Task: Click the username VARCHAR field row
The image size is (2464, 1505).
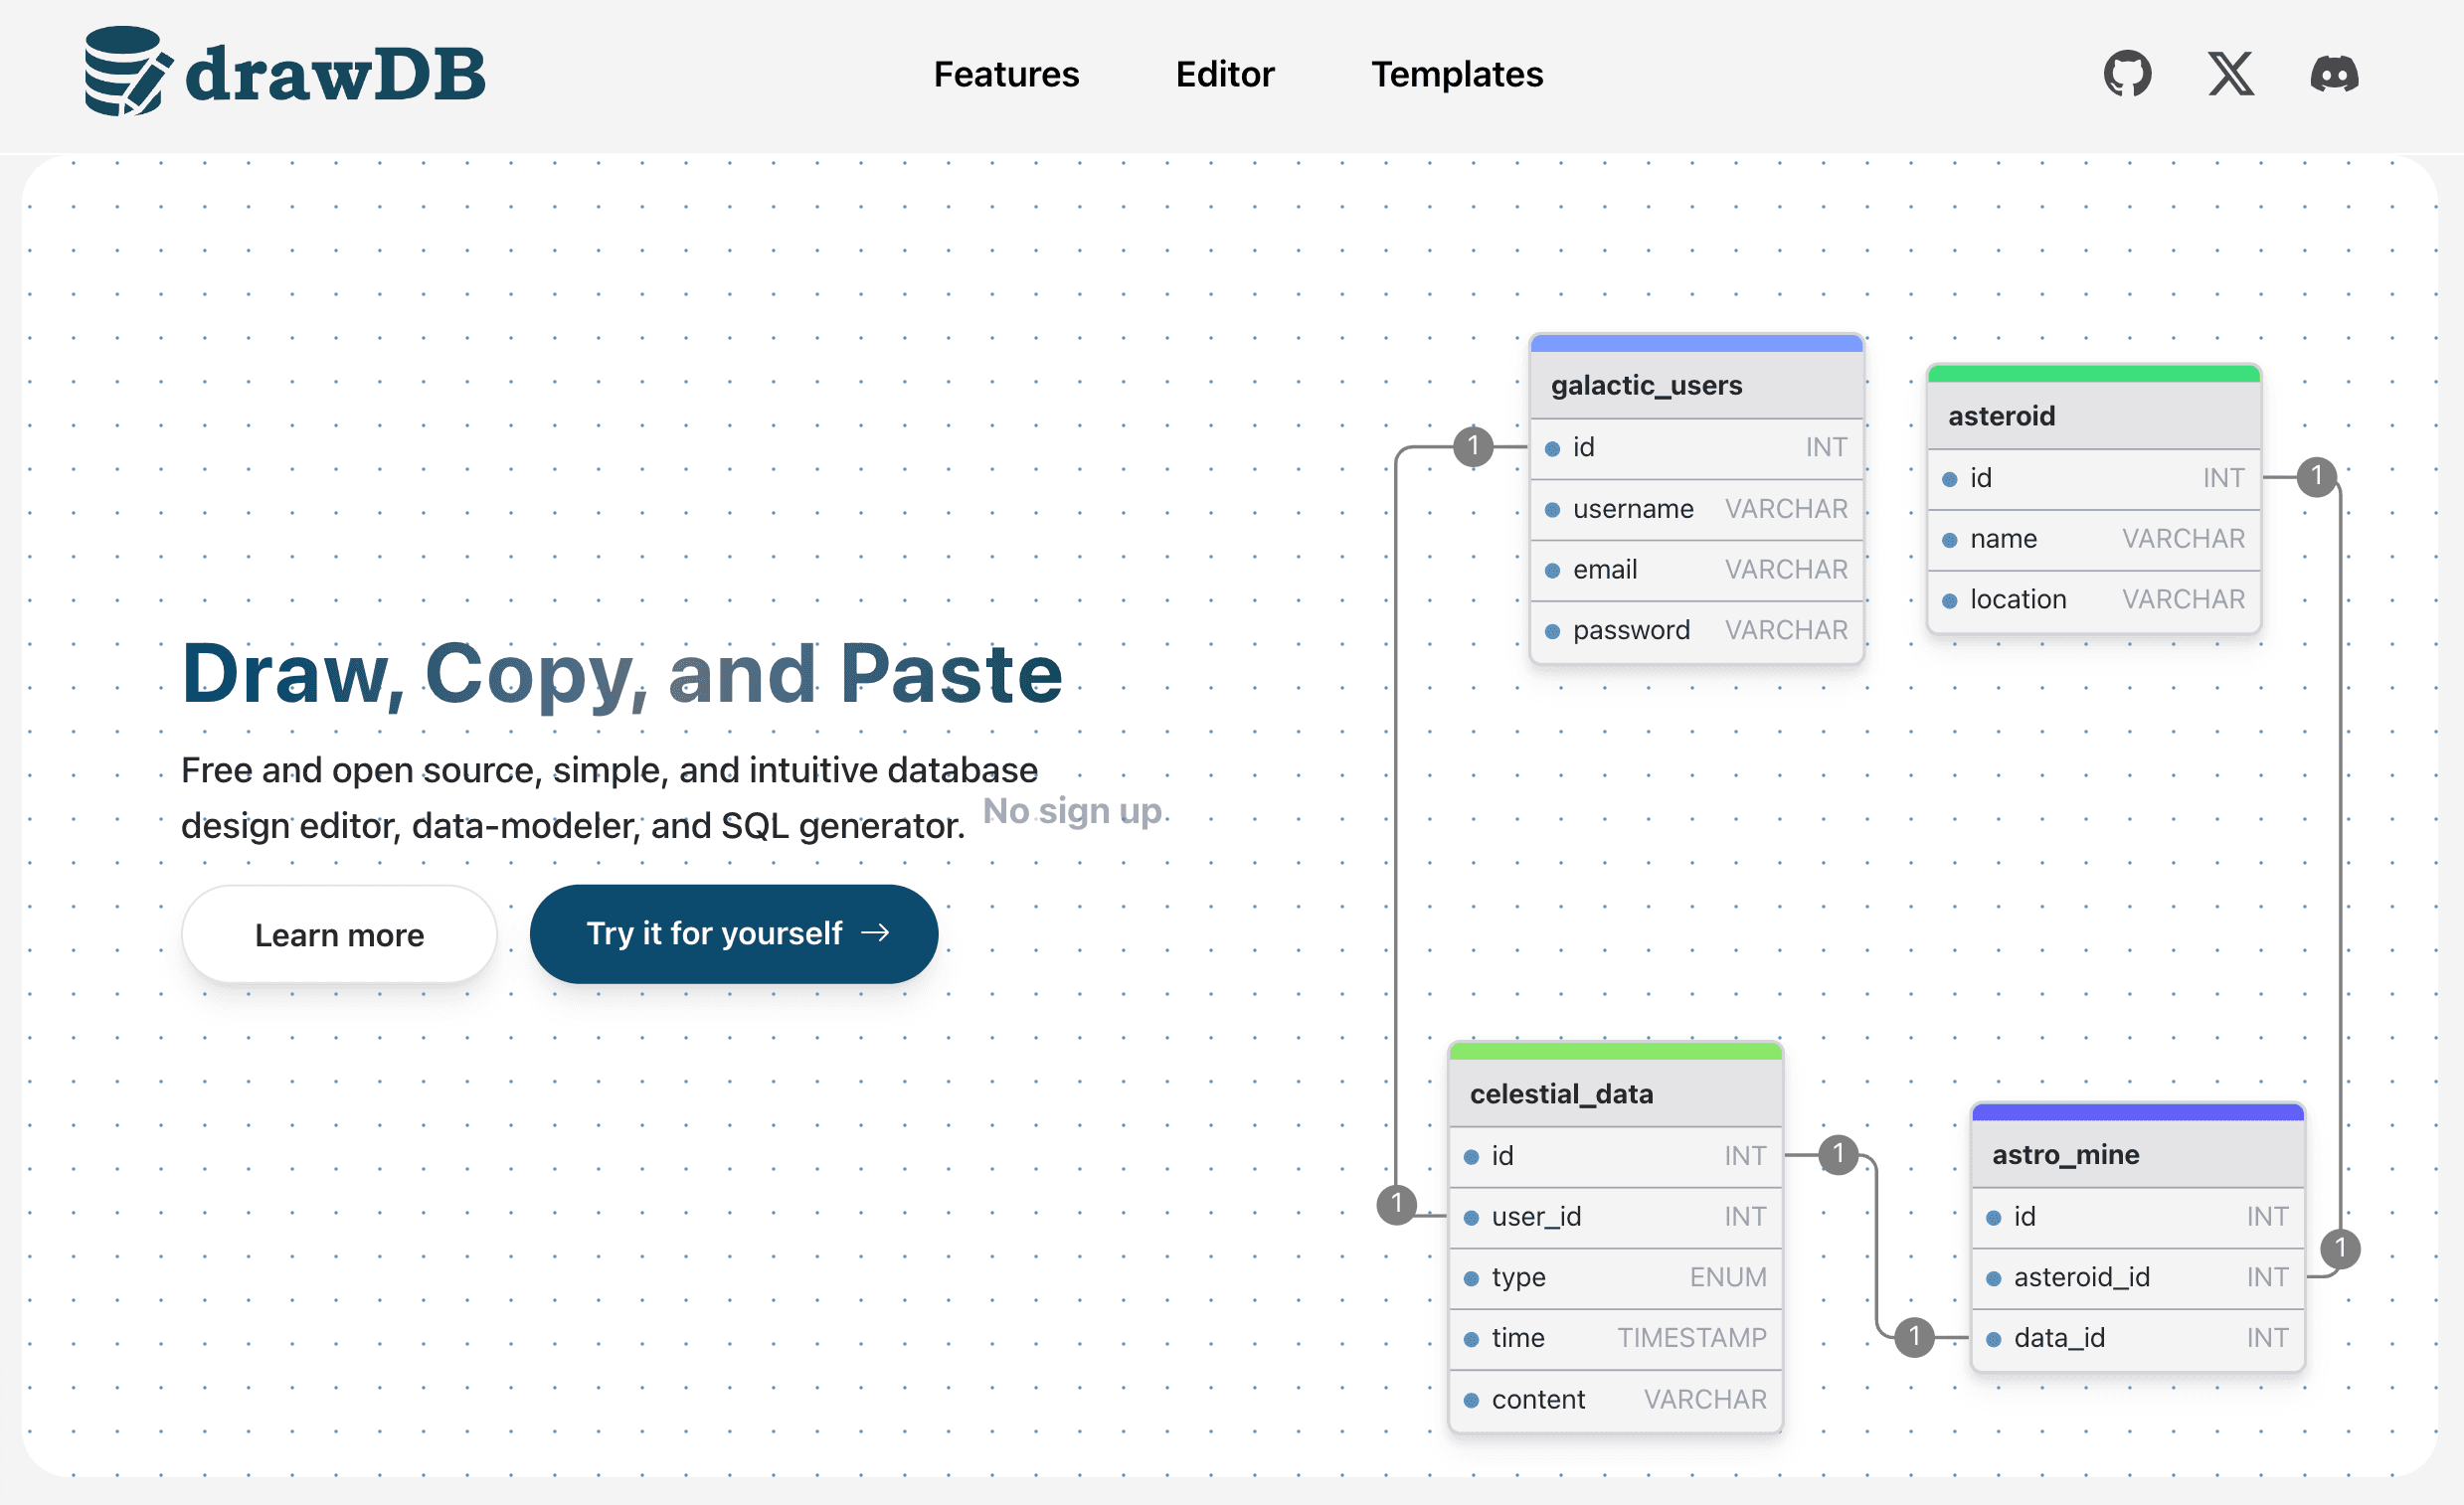Action: pos(1696,509)
